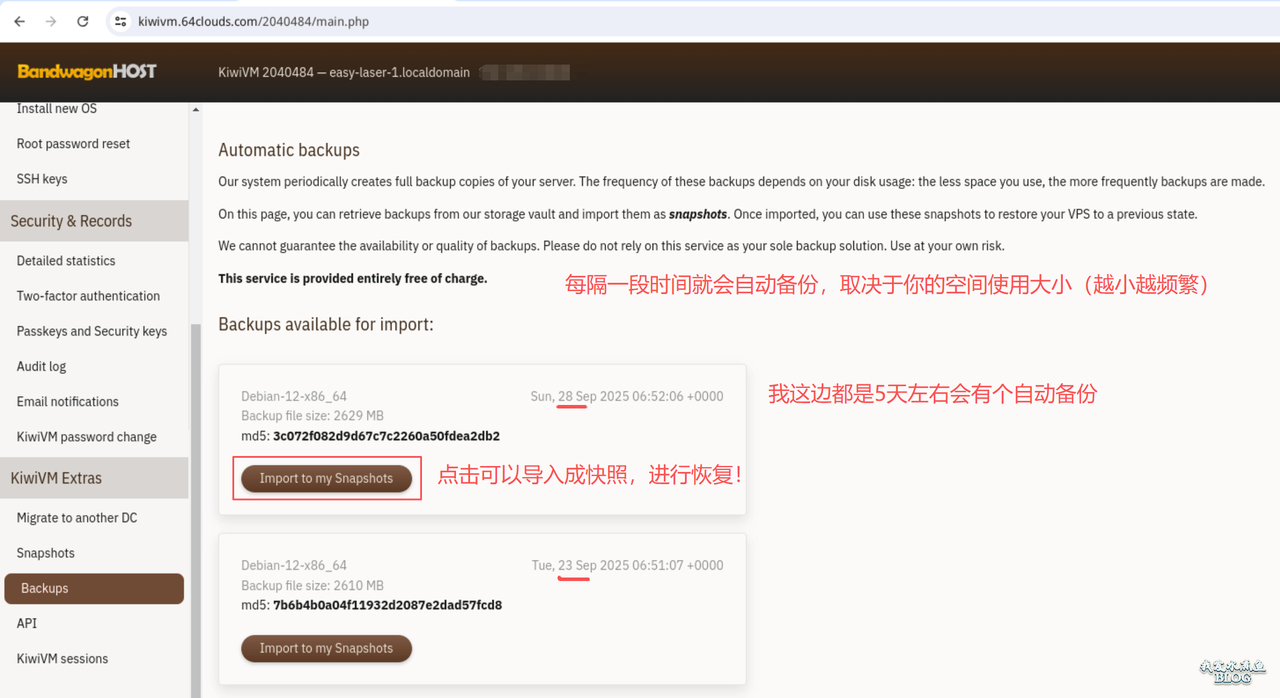The height and width of the screenshot is (698, 1280).
Task: Open Root password reset
Action: [x=73, y=144]
